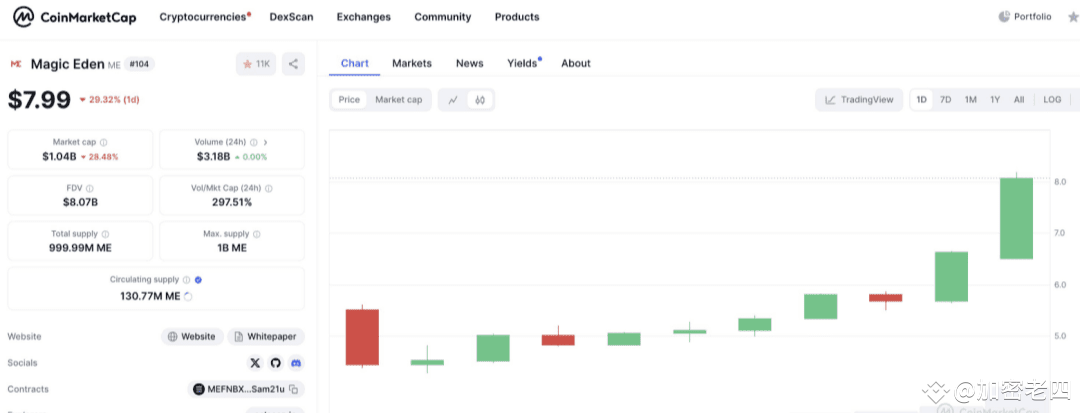Open the Exchanges menu
1080x413 pixels.
(x=364, y=17)
